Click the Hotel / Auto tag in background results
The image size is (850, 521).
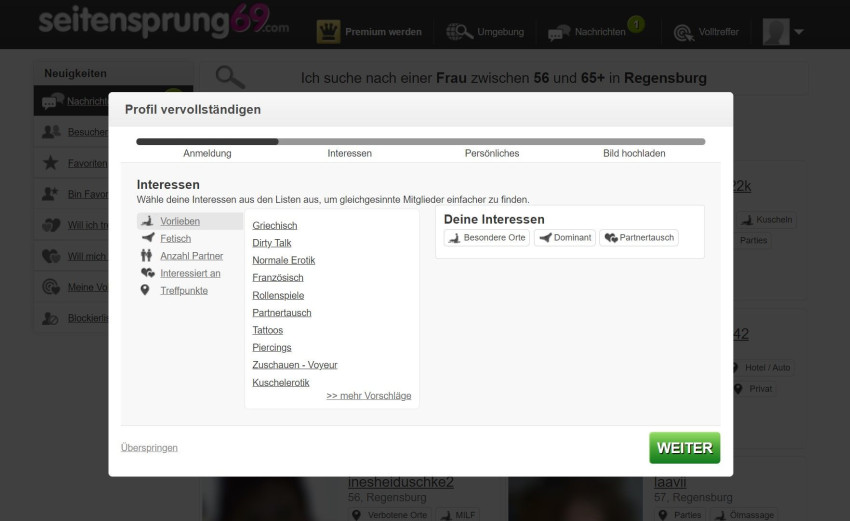coord(762,368)
